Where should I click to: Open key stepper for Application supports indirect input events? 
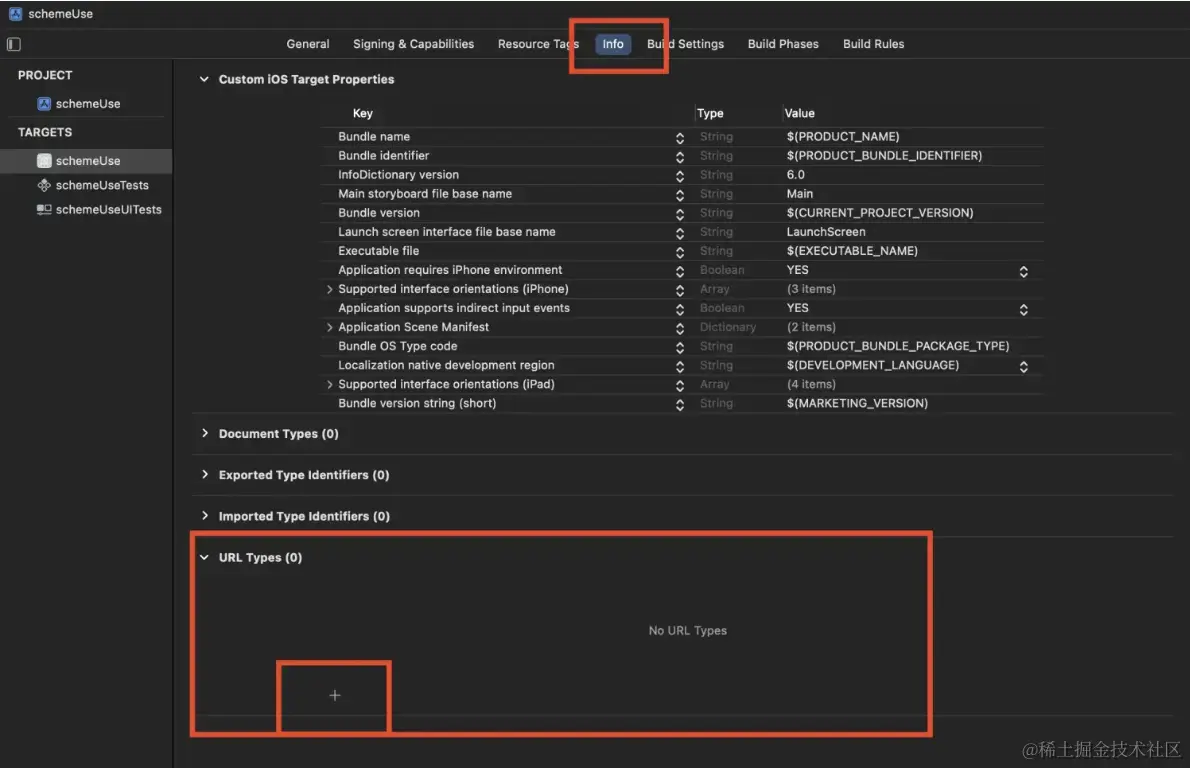[x=680, y=309]
